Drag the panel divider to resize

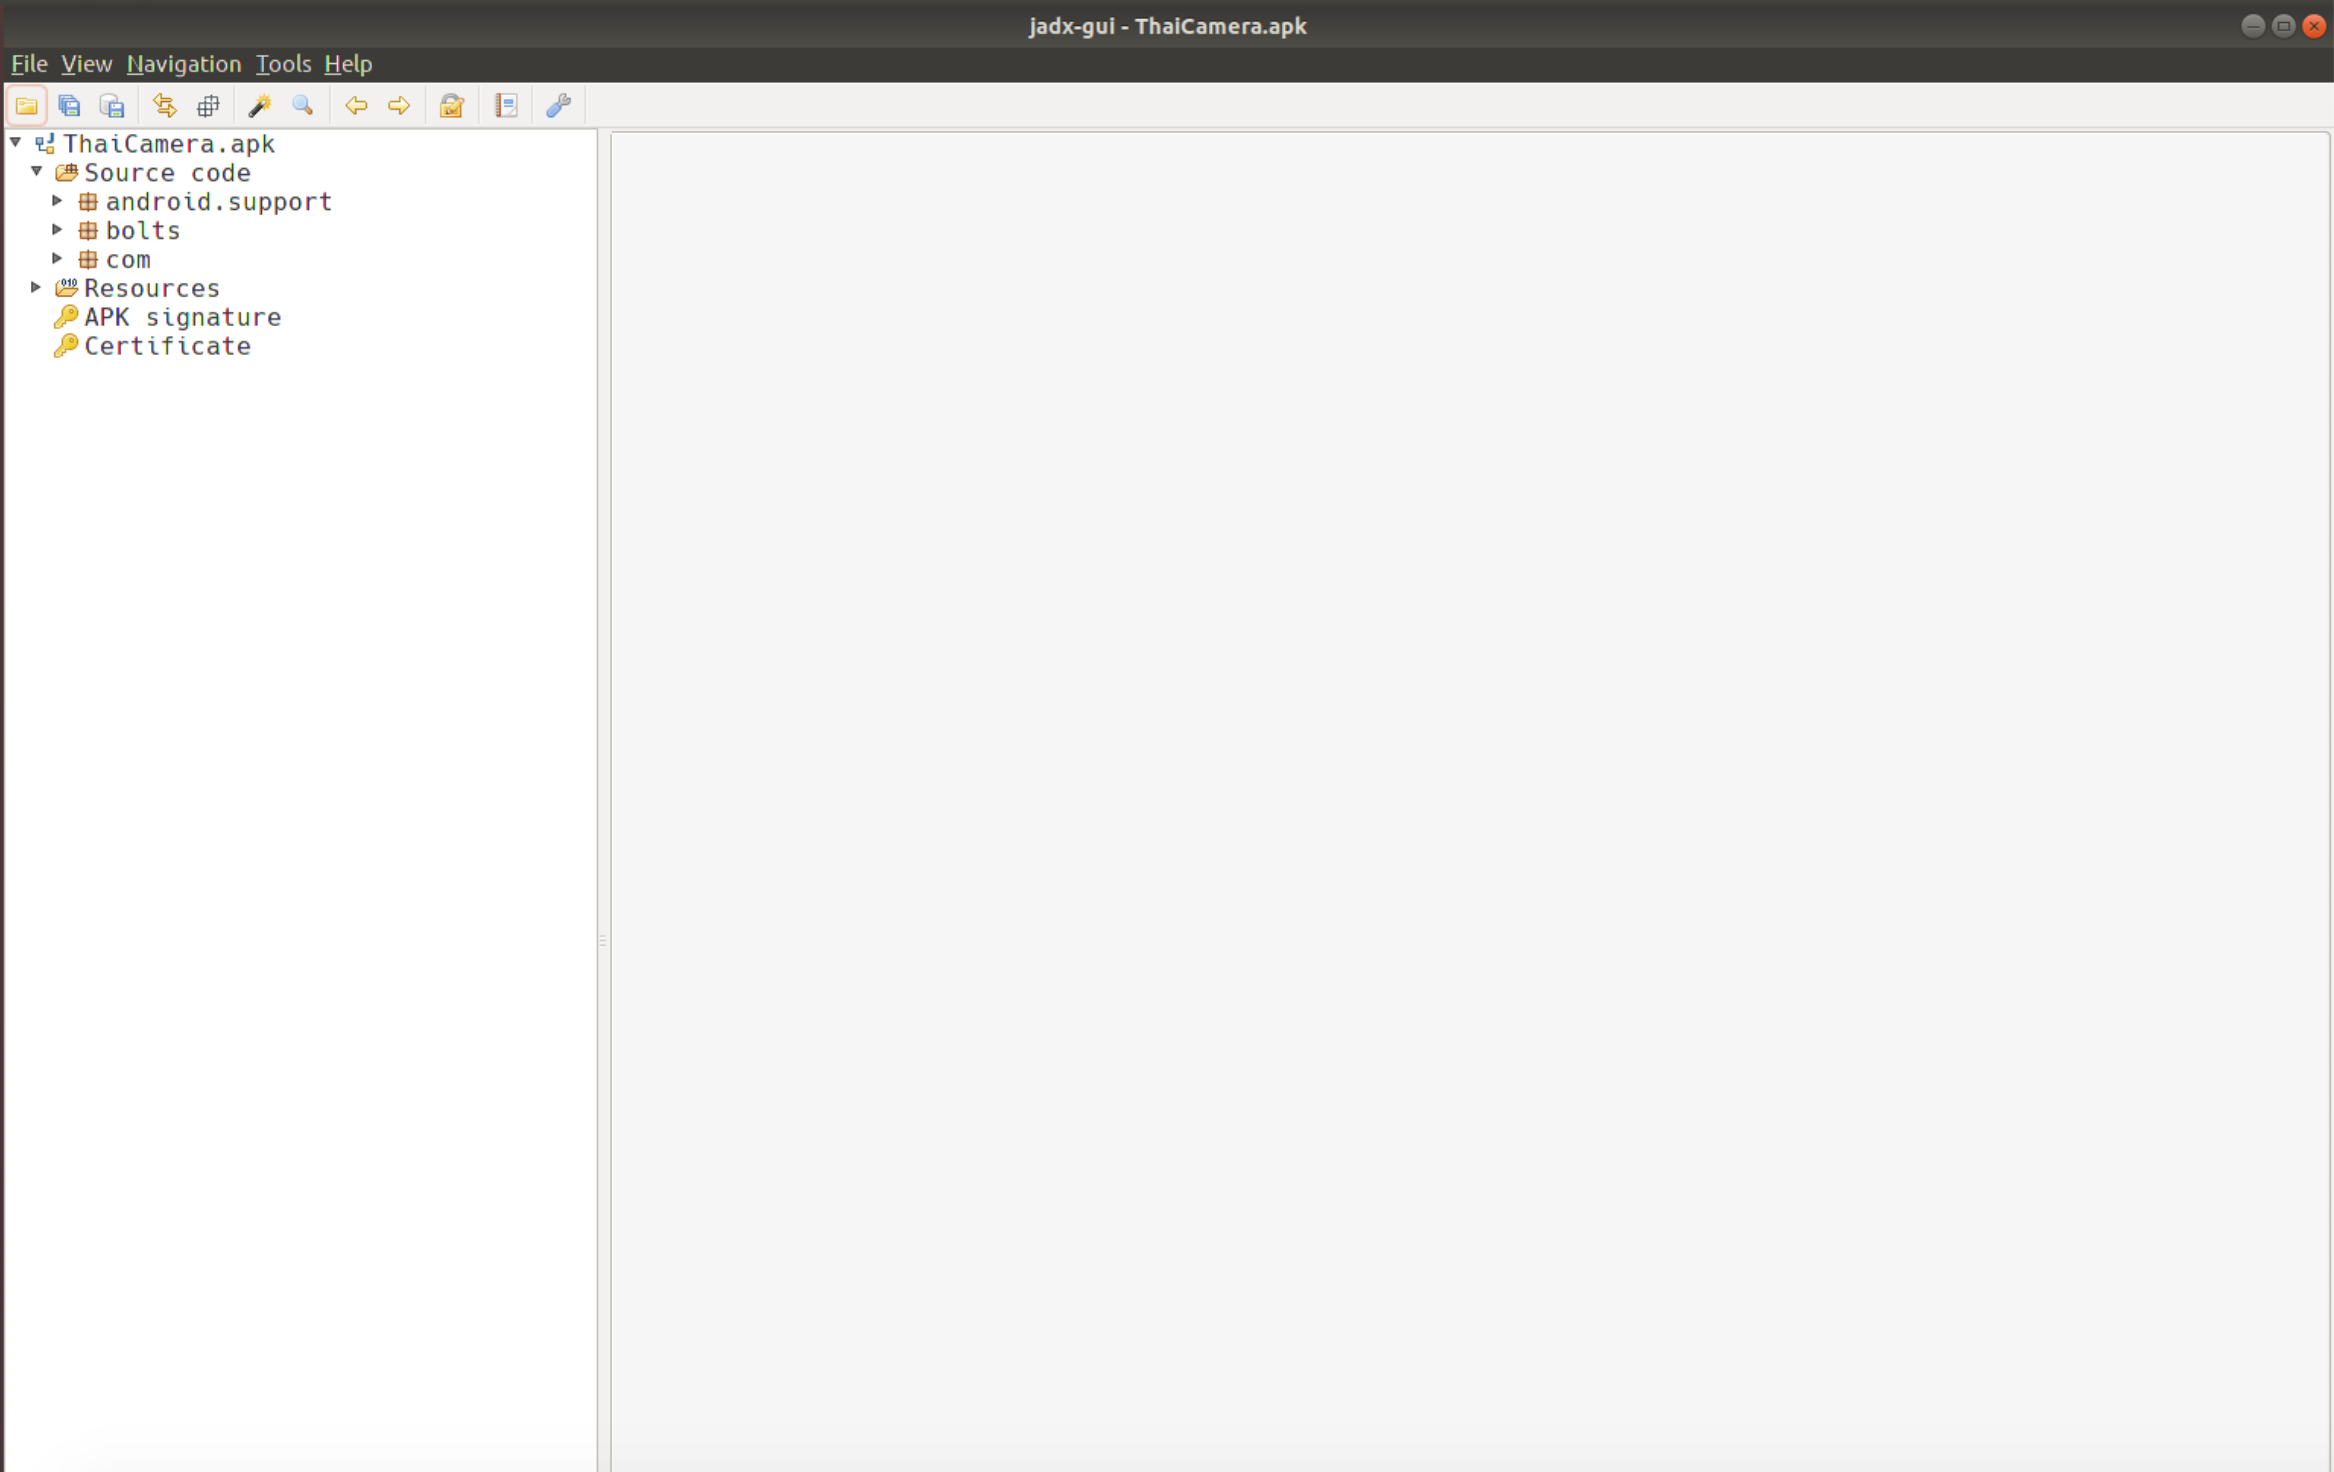[x=605, y=940]
